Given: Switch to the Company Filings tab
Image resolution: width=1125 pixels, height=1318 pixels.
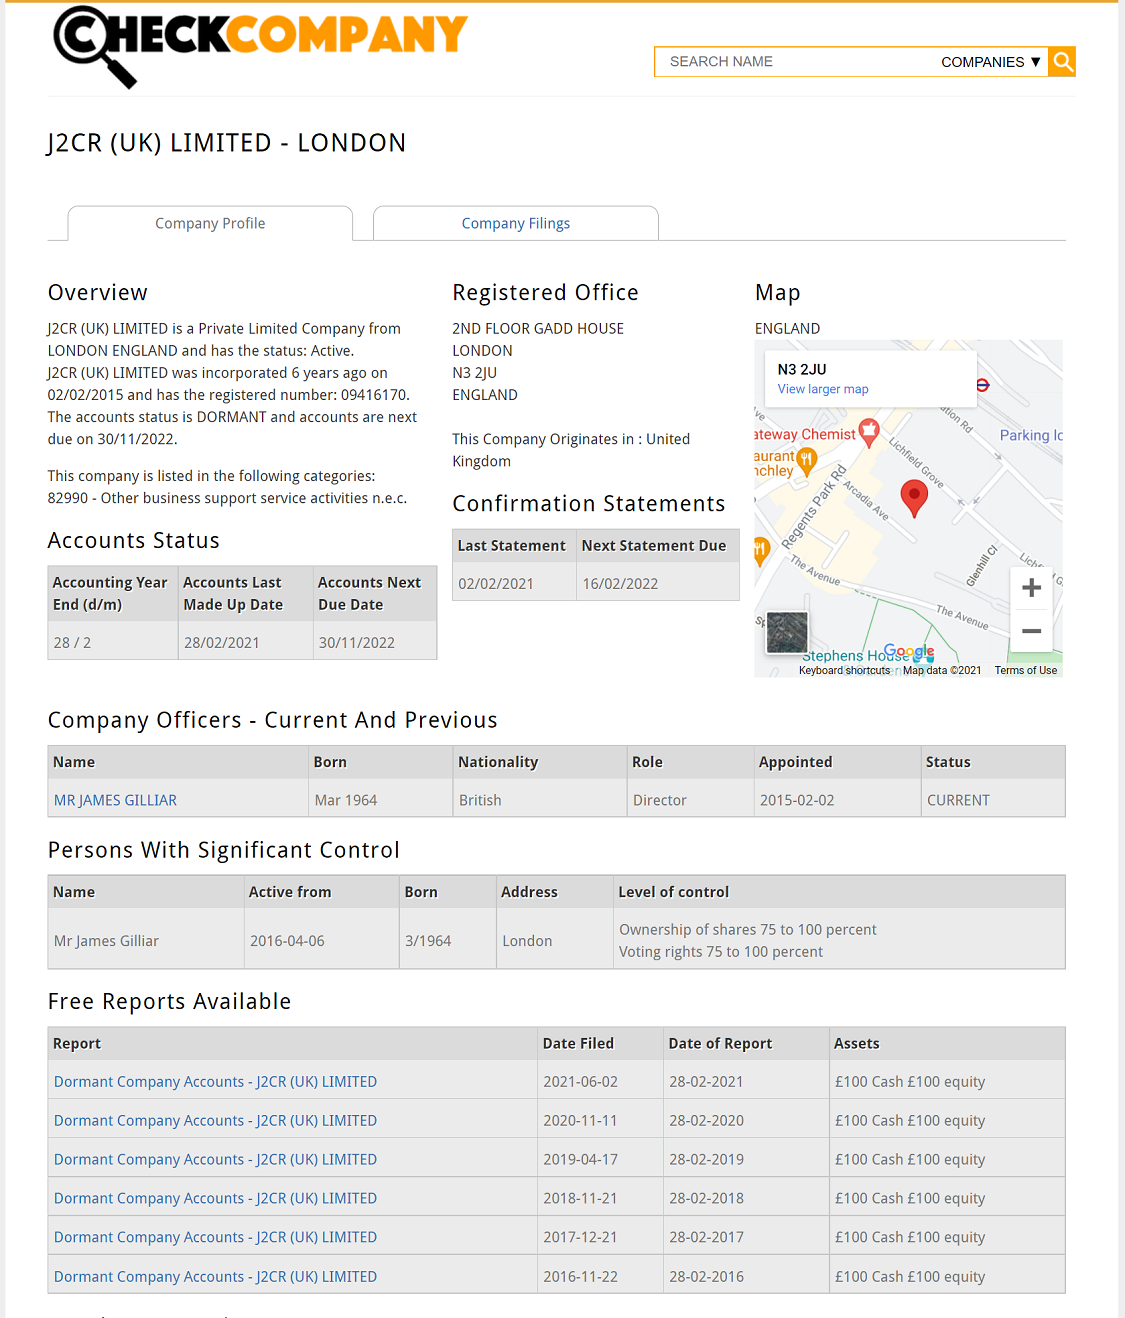Looking at the screenshot, I should (516, 224).
